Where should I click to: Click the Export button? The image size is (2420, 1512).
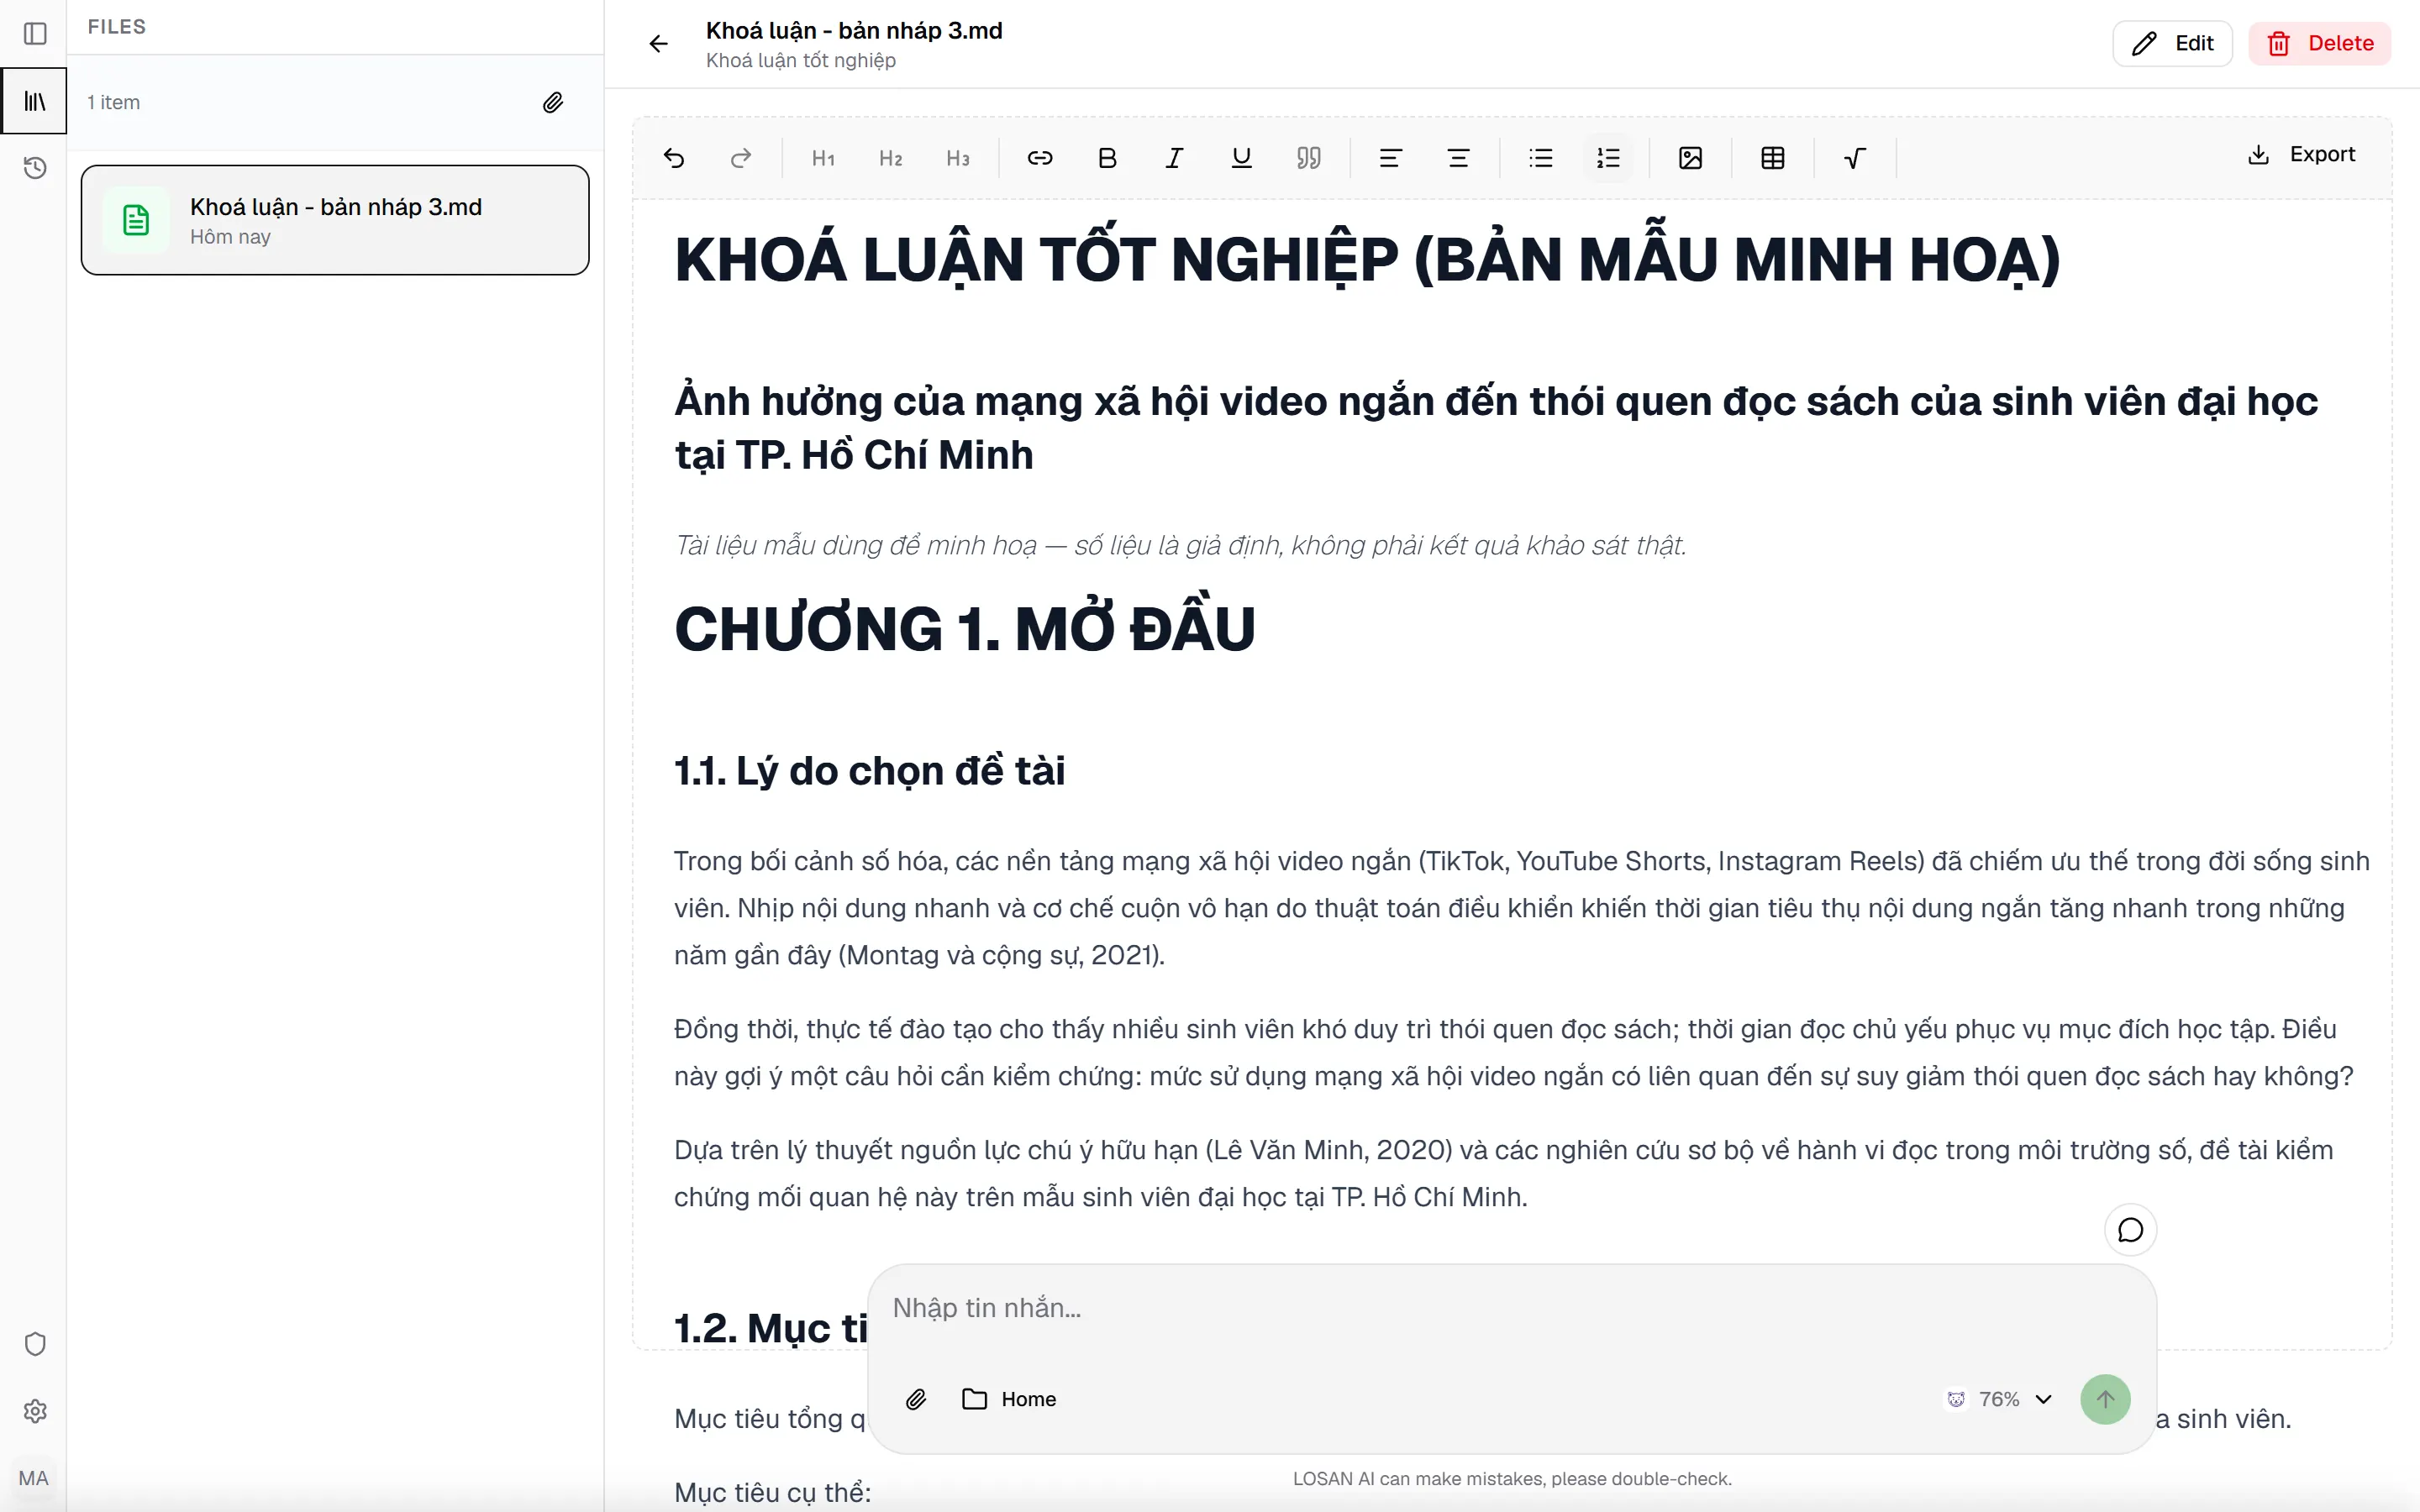[x=2301, y=154]
